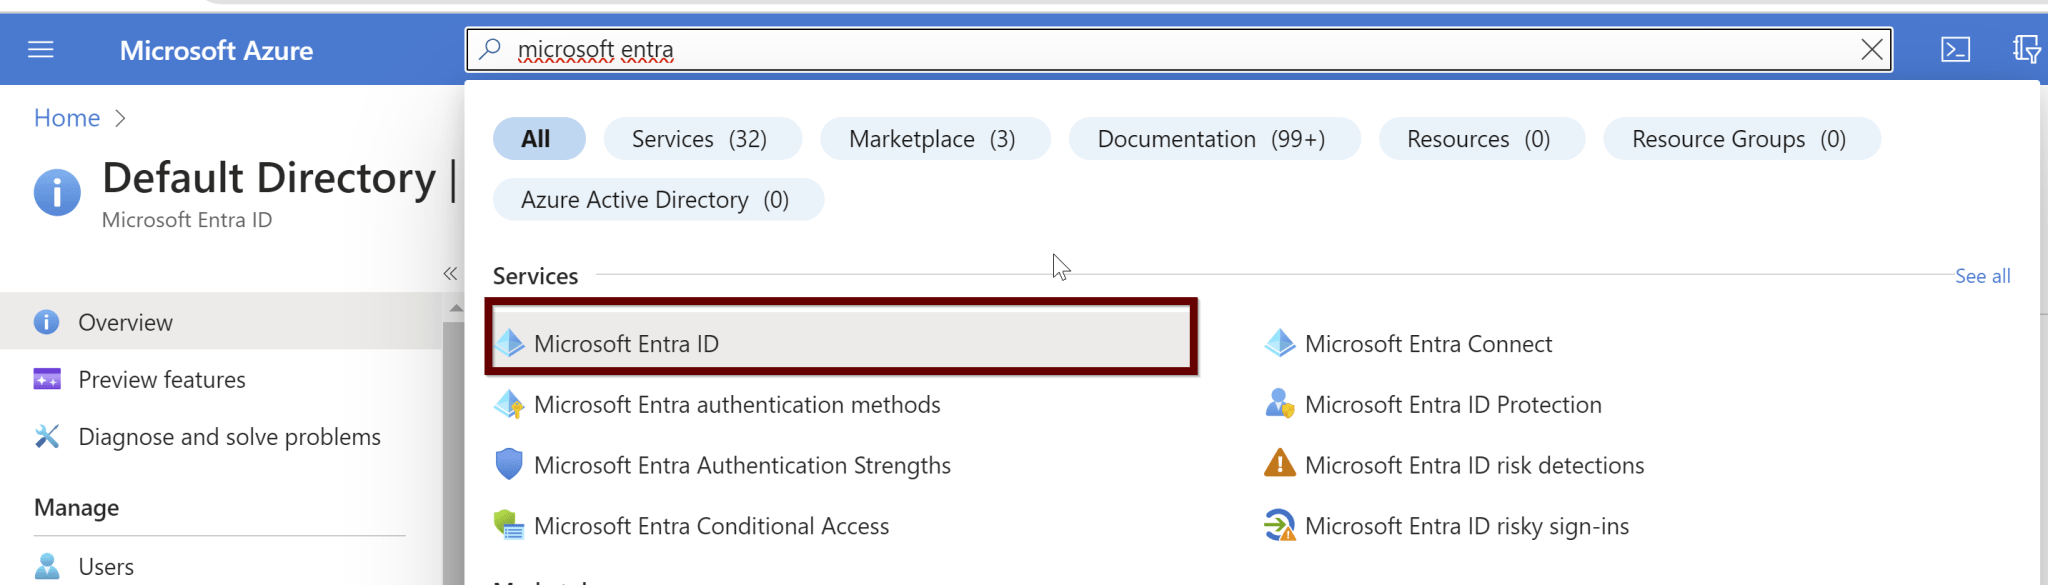
Task: Filter results by Resource Groups (0)
Action: tap(1741, 139)
